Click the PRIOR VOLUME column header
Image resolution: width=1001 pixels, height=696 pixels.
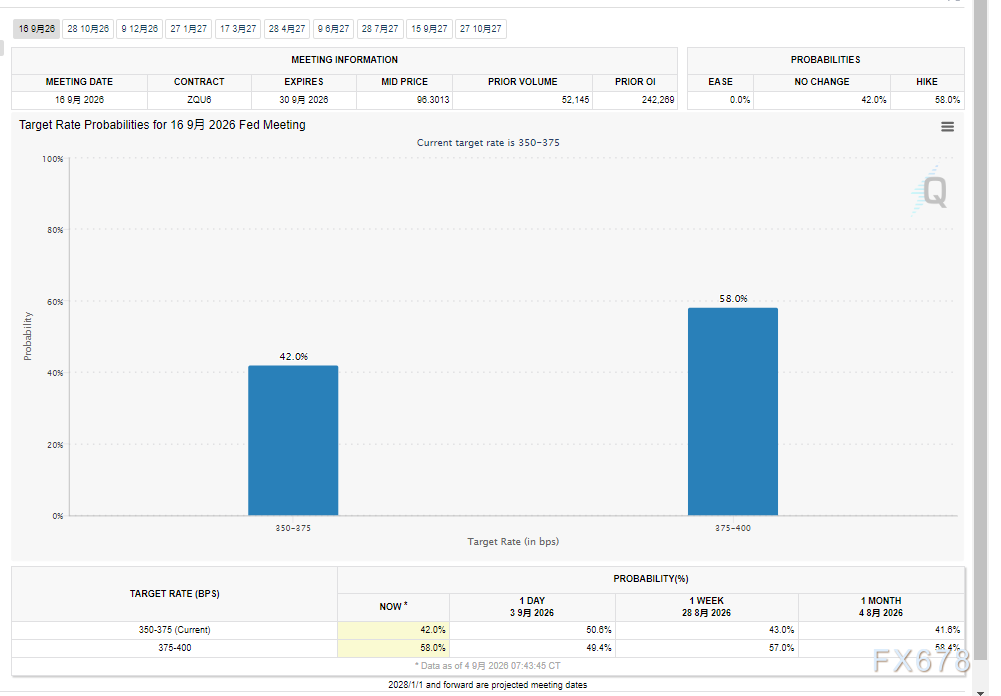523,82
